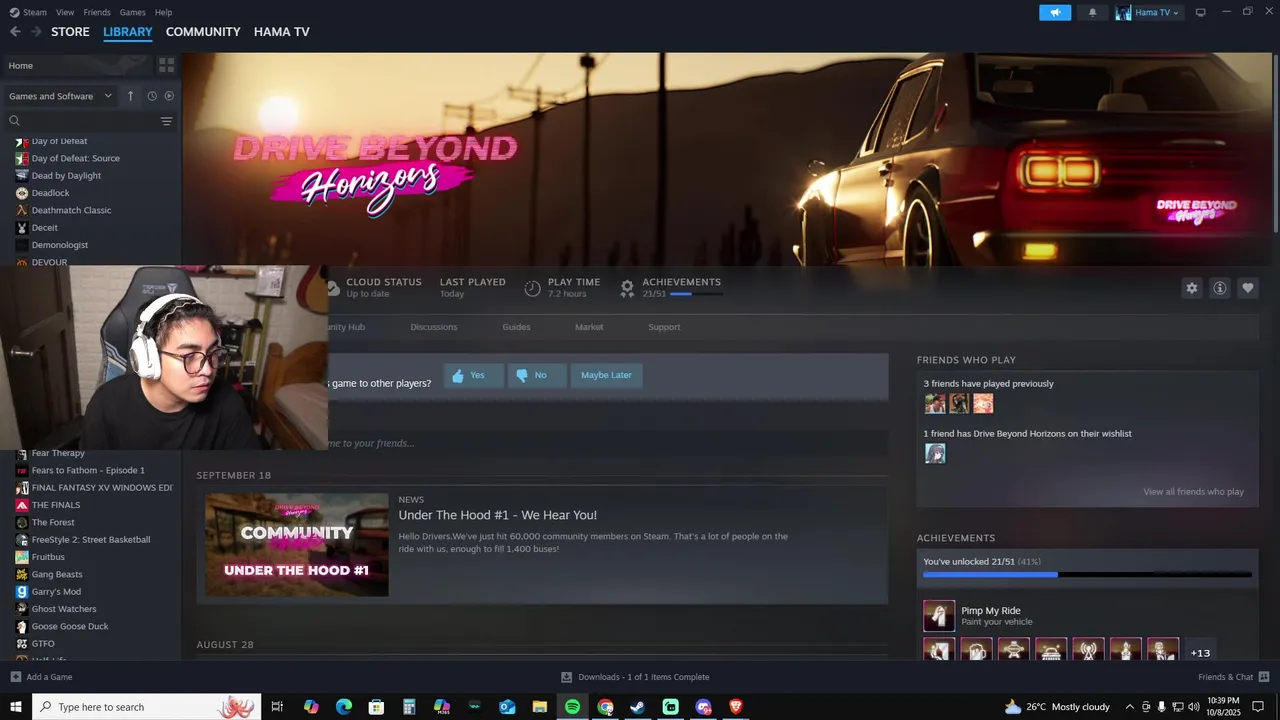The image size is (1280, 720).
Task: Open the Help menu
Action: click(x=163, y=12)
